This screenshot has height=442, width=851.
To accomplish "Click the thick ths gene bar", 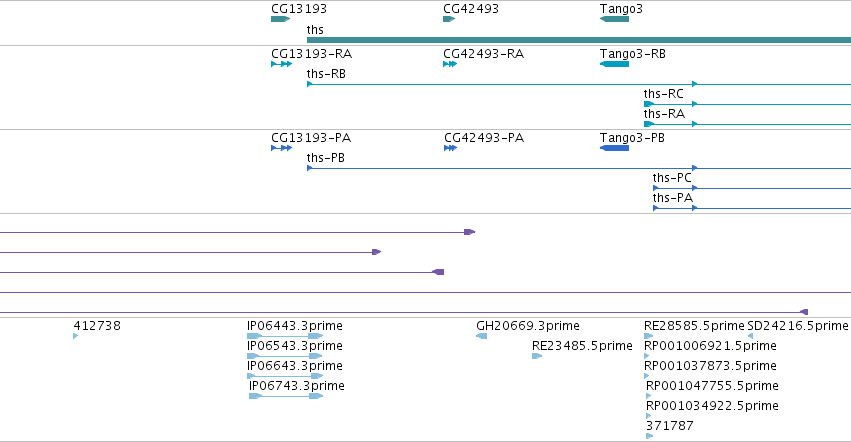I will pos(579,40).
